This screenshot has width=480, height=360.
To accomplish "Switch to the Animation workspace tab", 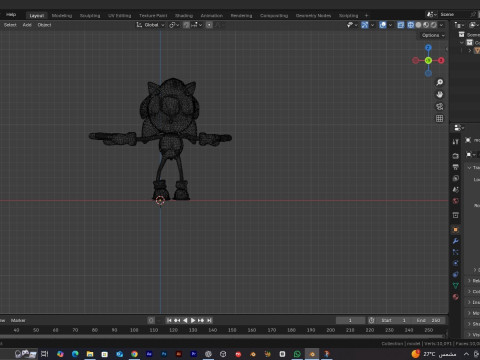I will 212,16.
